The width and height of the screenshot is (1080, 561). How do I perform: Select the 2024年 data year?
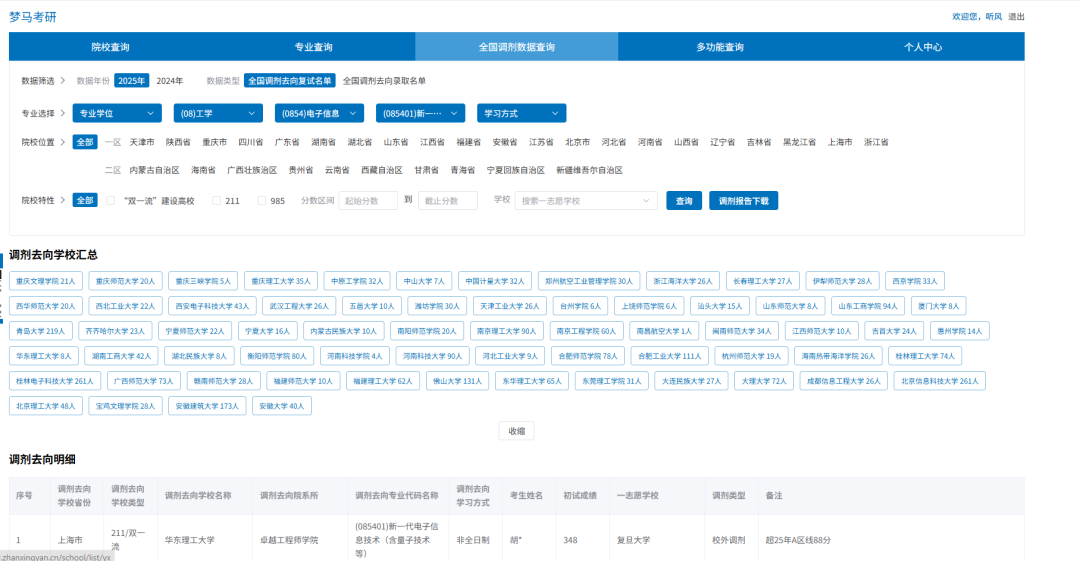click(x=169, y=81)
